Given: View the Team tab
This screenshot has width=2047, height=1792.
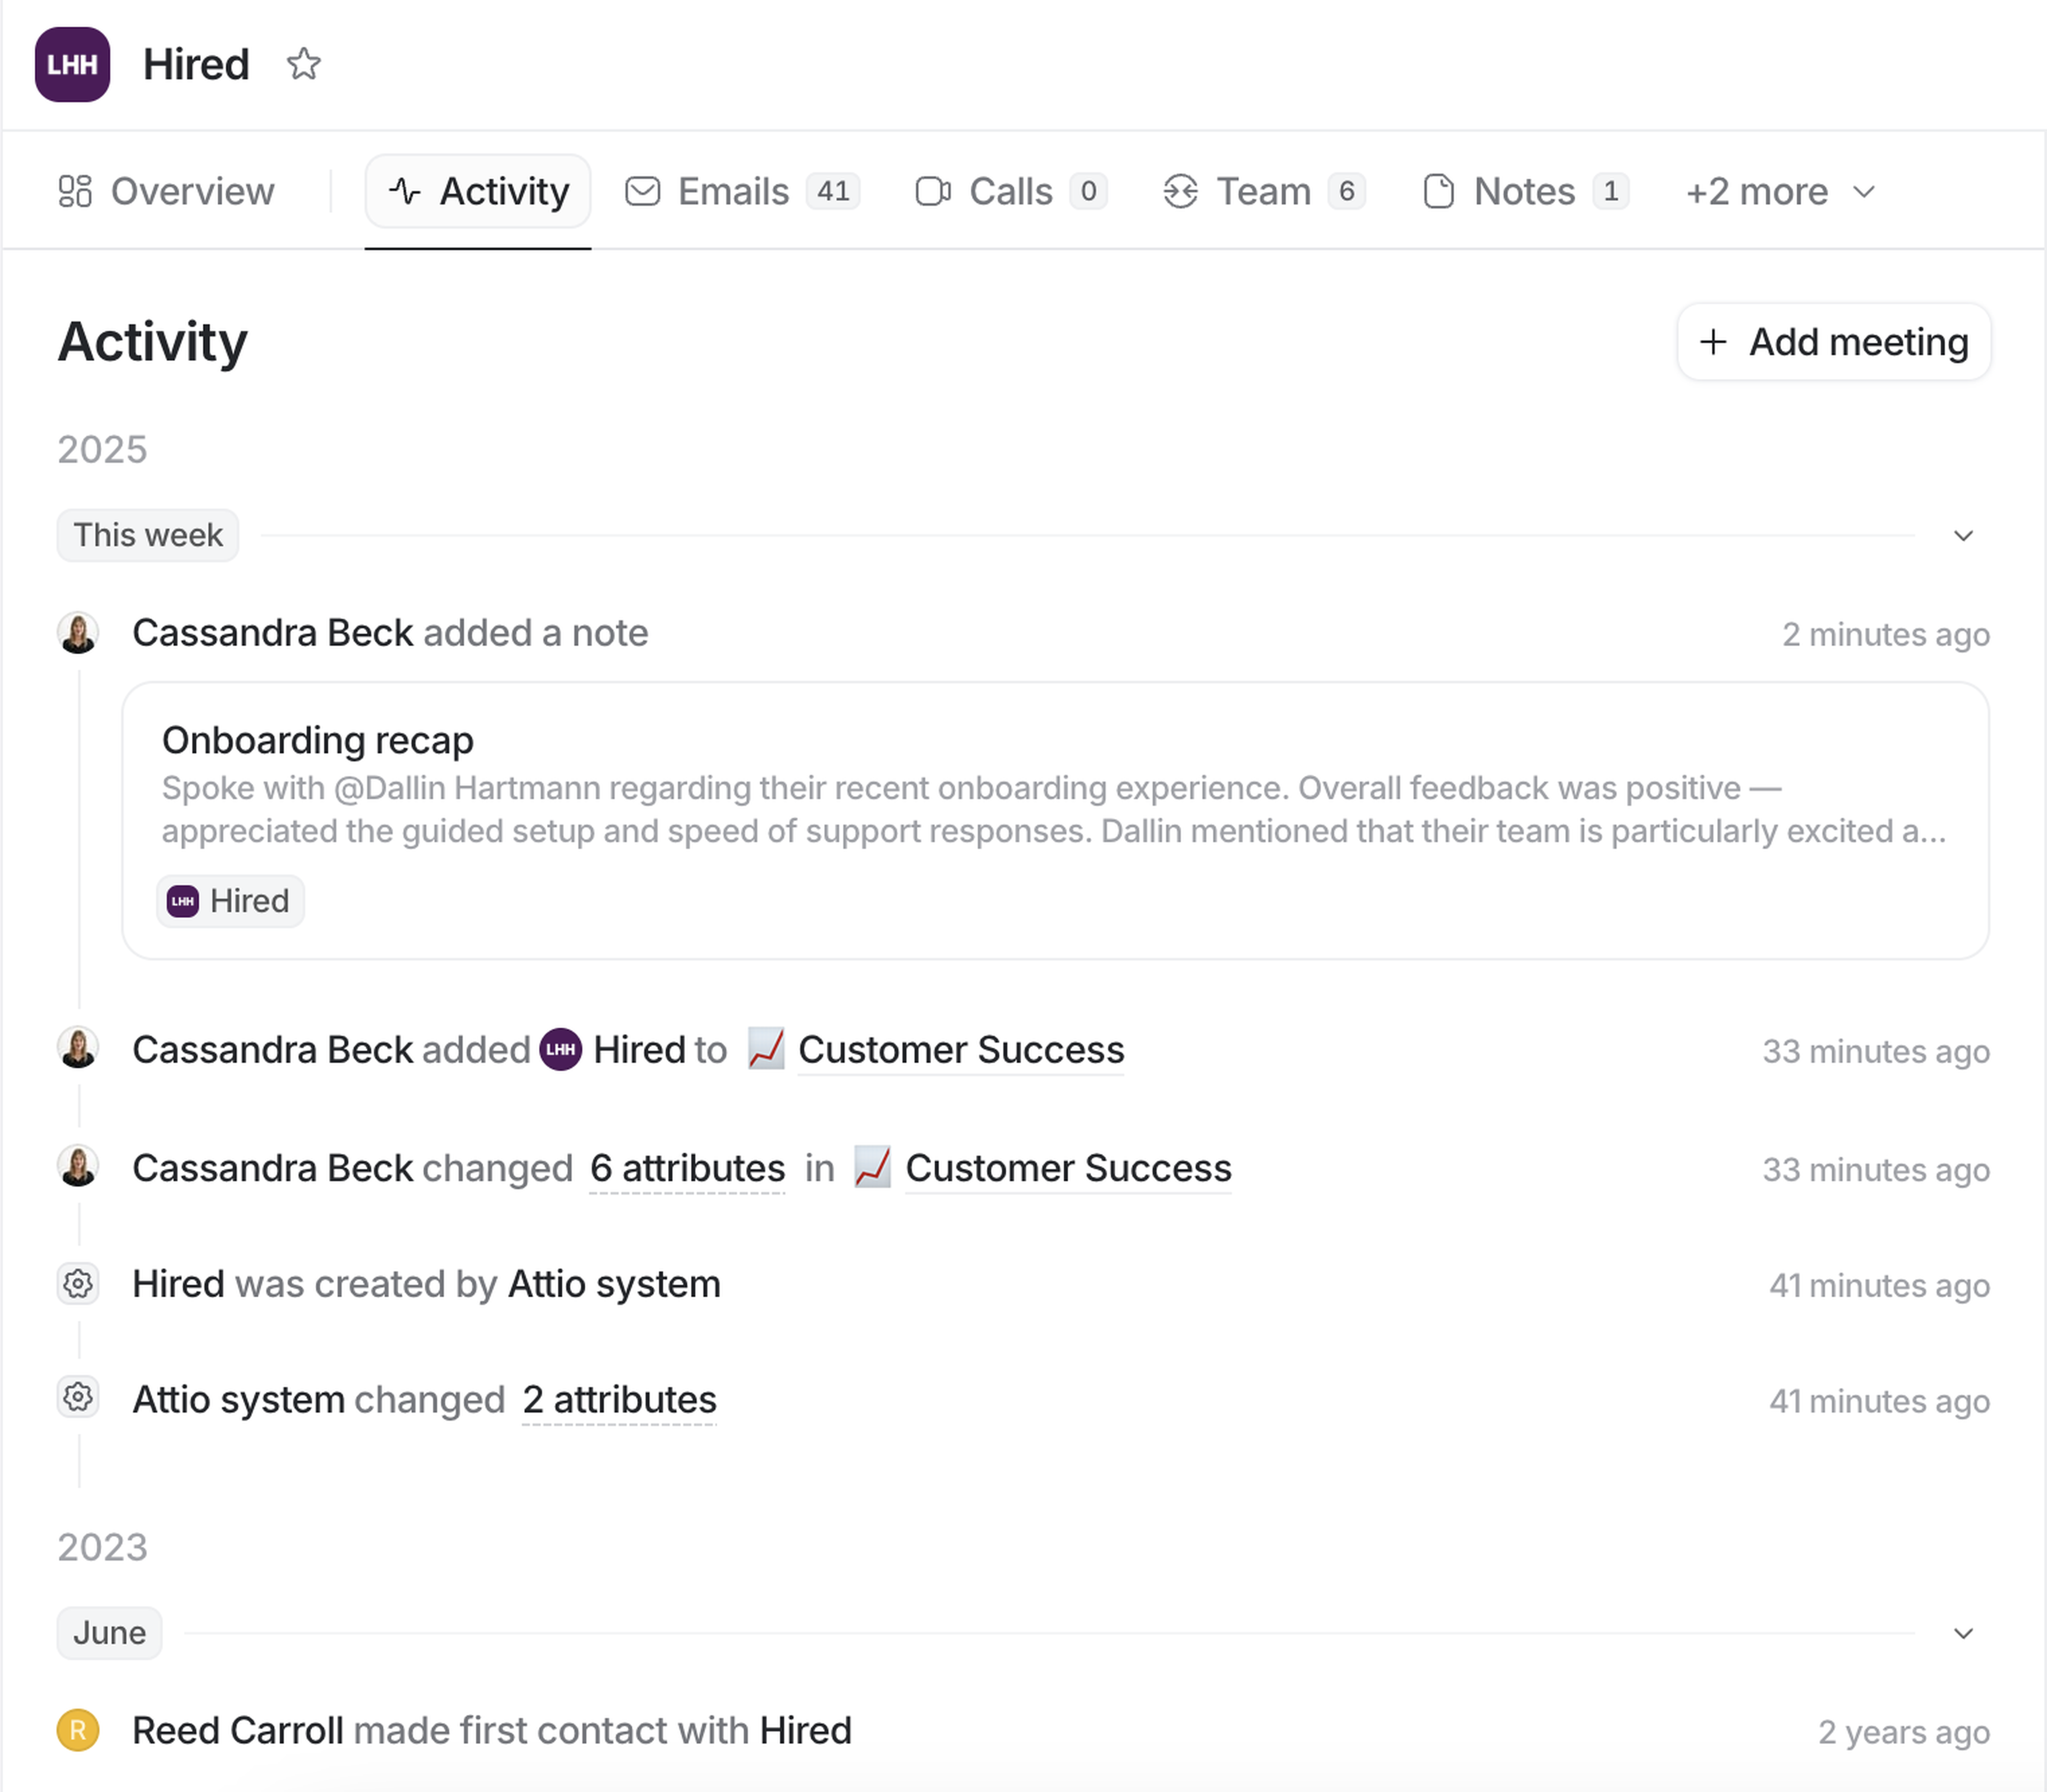Looking at the screenshot, I should pyautogui.click(x=1263, y=191).
